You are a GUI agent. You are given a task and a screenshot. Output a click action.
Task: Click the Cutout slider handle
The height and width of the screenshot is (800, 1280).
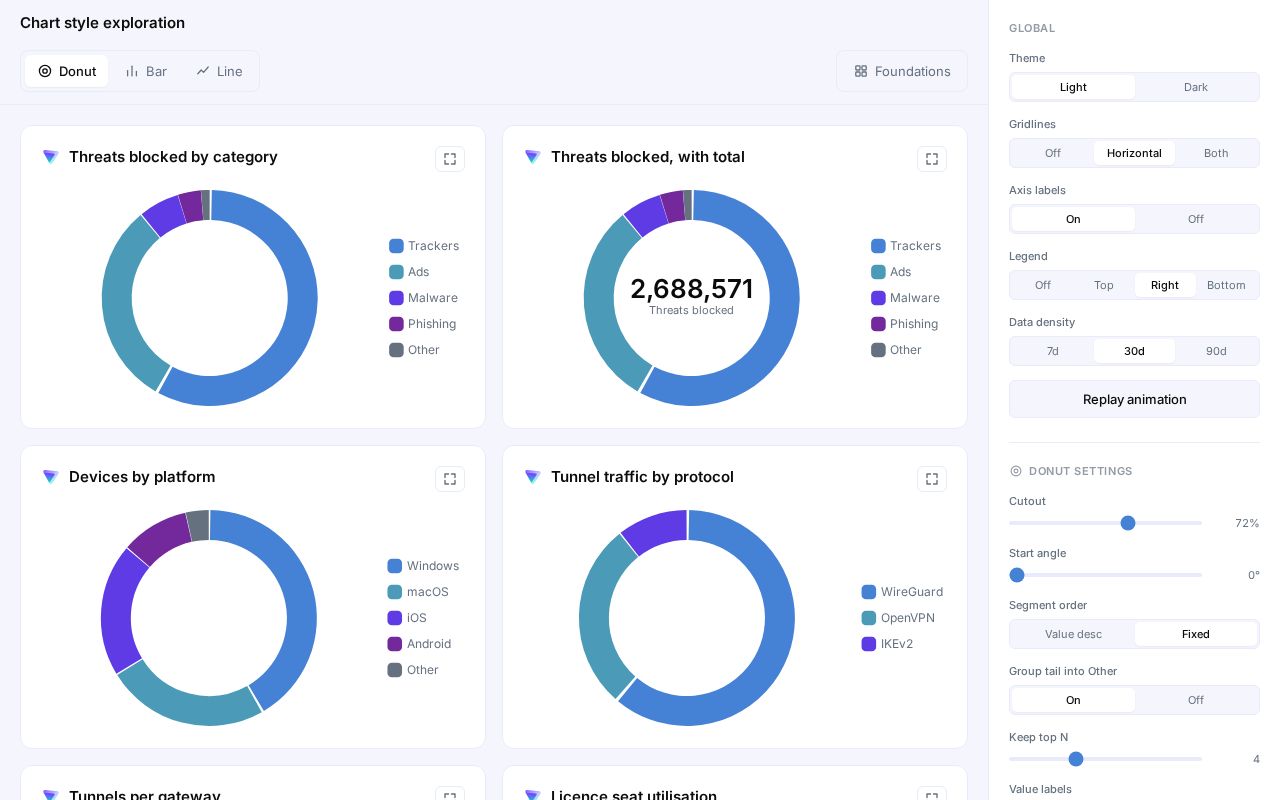tap(1128, 523)
